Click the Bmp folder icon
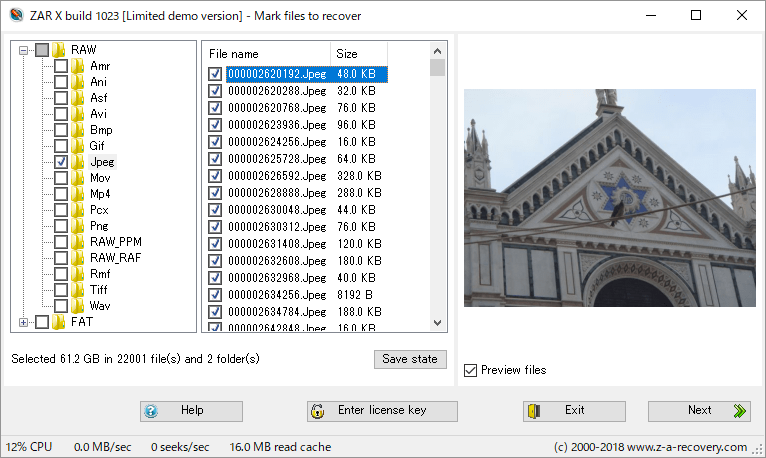 pos(78,130)
